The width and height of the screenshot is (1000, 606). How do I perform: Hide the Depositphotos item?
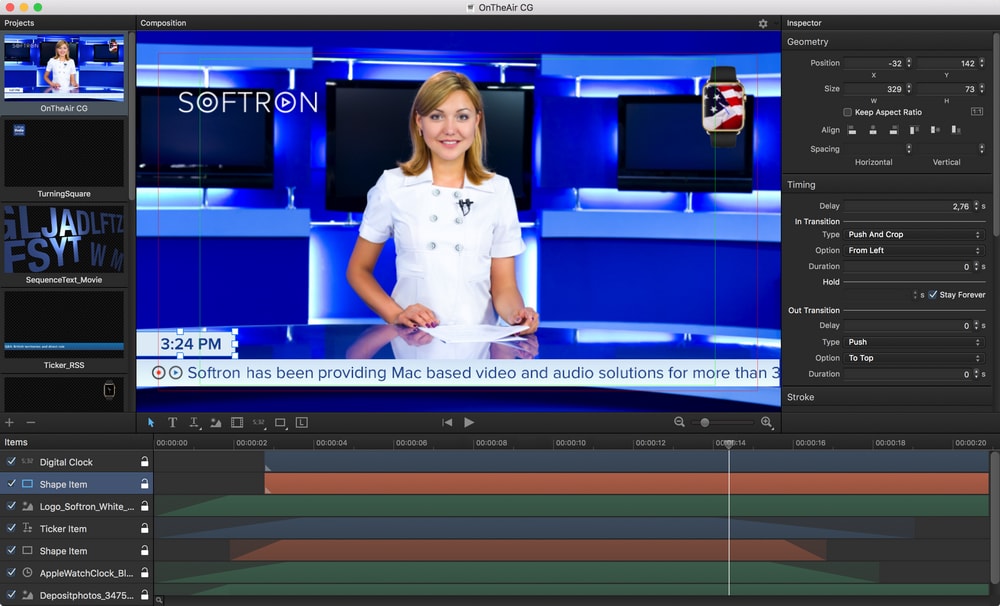(x=11, y=595)
